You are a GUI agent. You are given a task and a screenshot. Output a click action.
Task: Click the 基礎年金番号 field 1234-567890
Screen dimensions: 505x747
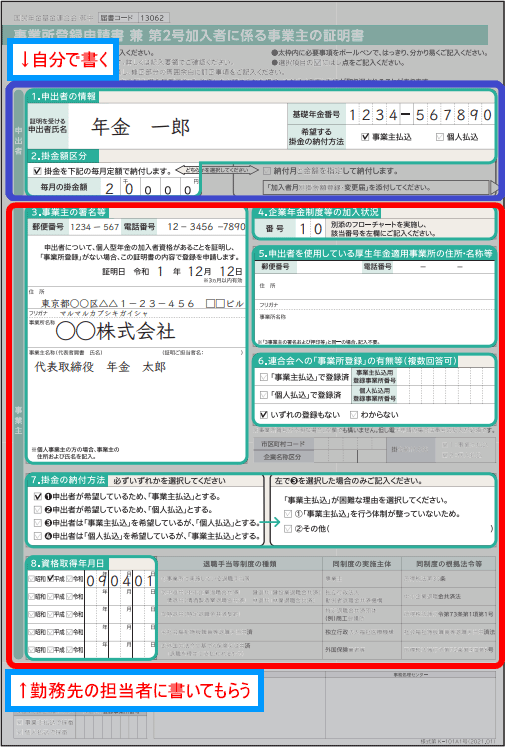(x=420, y=115)
